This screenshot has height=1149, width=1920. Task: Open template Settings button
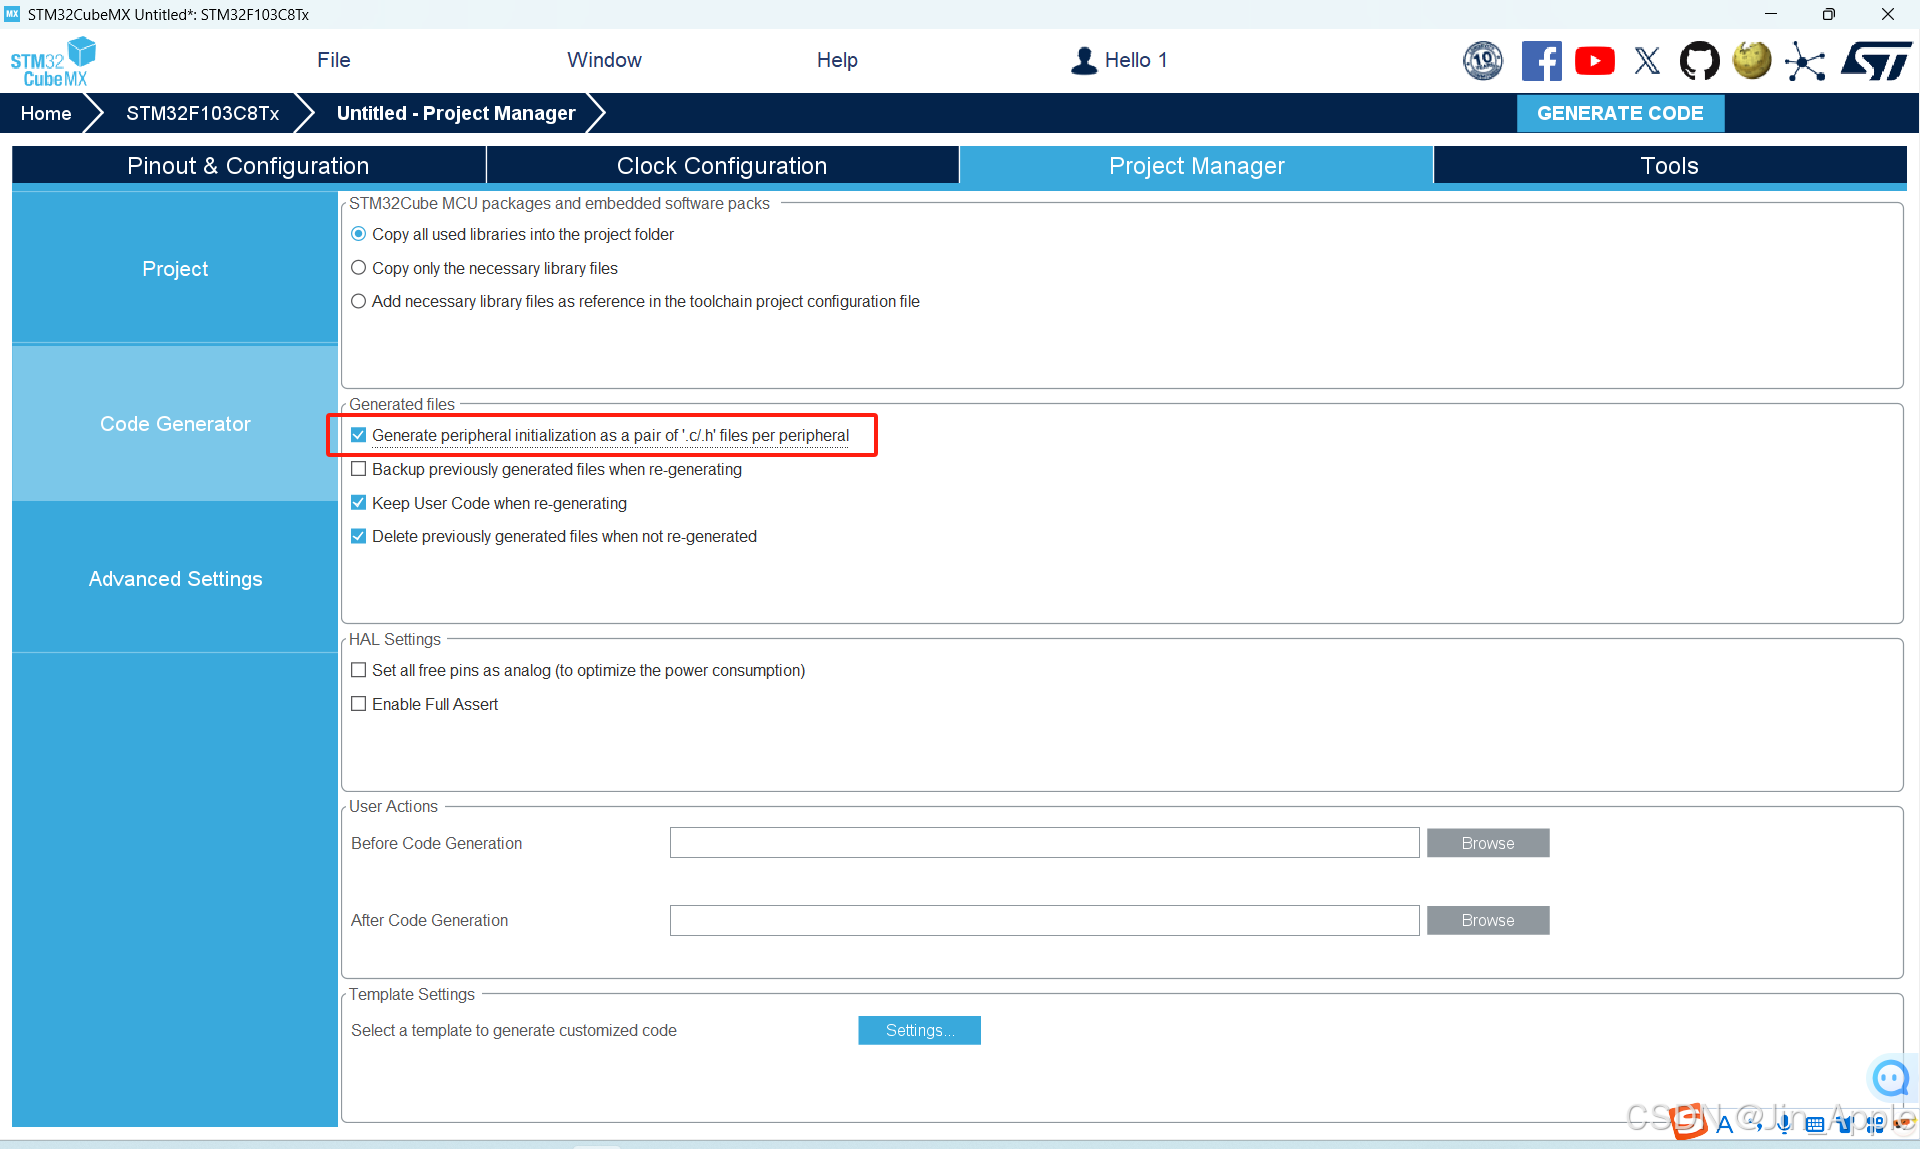(918, 1030)
